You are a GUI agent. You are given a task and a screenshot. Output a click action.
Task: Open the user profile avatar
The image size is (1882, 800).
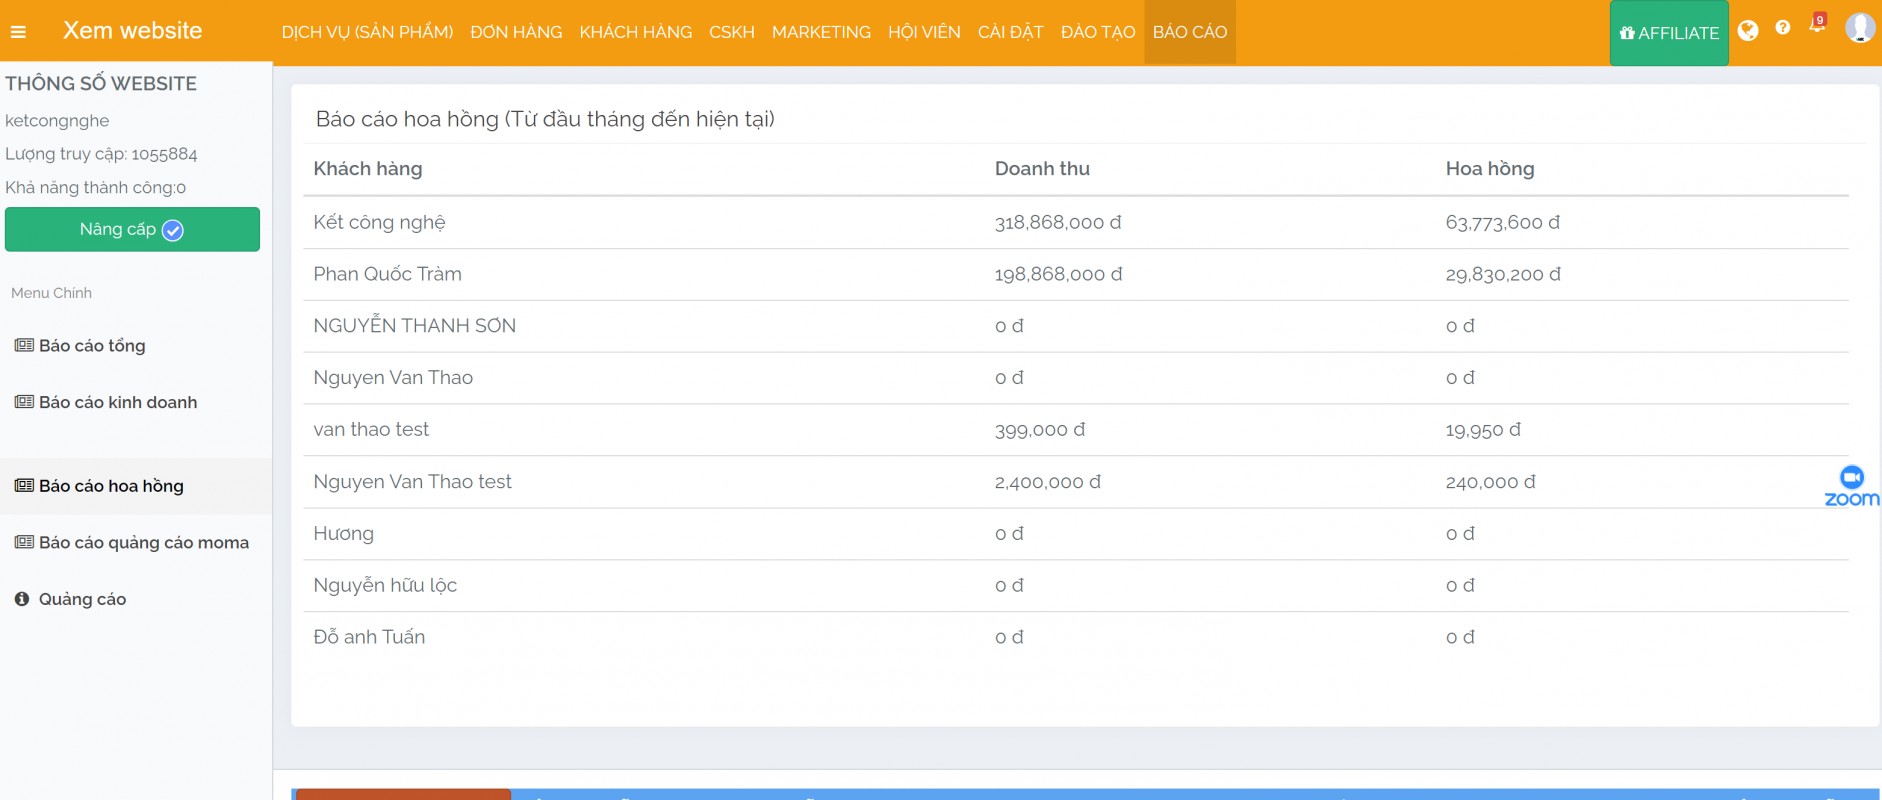click(x=1860, y=28)
